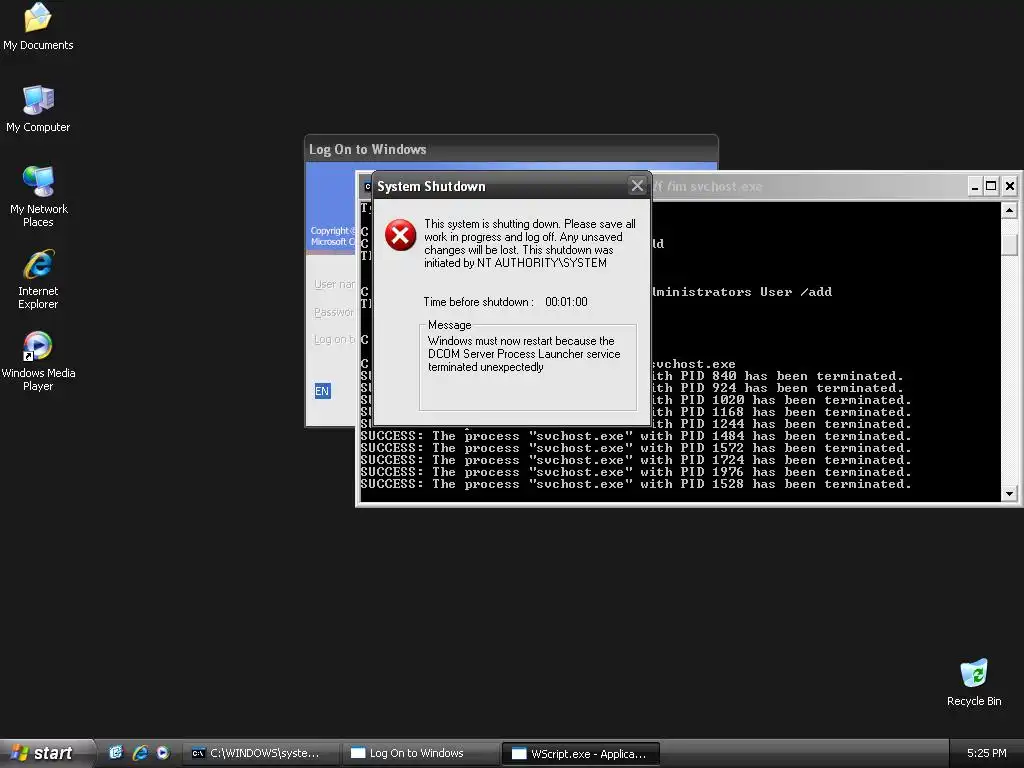Switch to C:\WINDOWS\syste... taskbar button
This screenshot has height=768, width=1024.
click(x=261, y=754)
